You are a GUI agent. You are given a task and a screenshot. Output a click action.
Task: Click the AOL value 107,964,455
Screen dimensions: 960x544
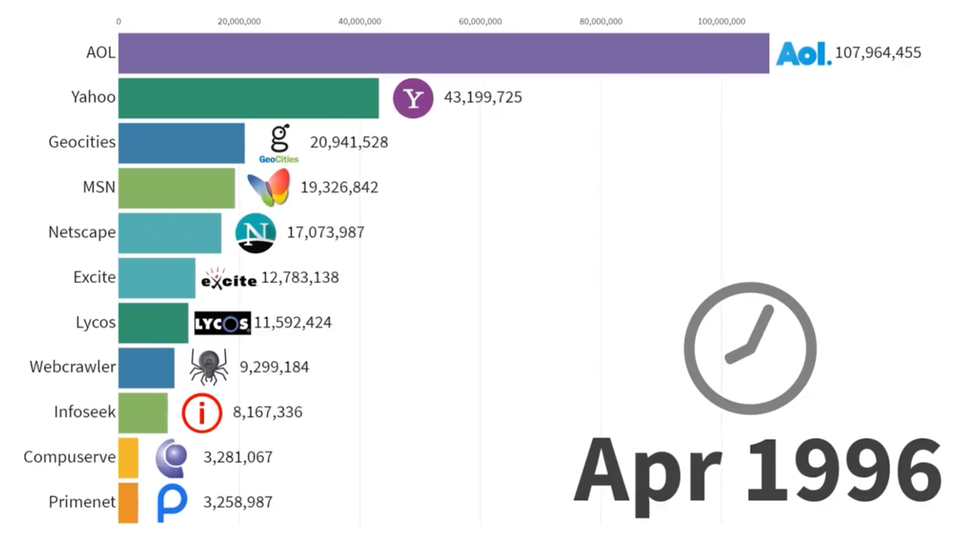[x=878, y=53]
